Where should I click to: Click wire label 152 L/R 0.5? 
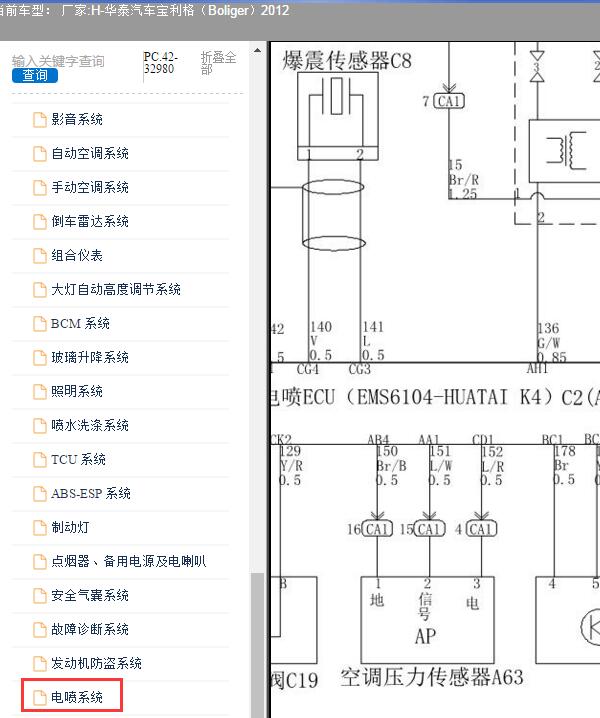(492, 466)
